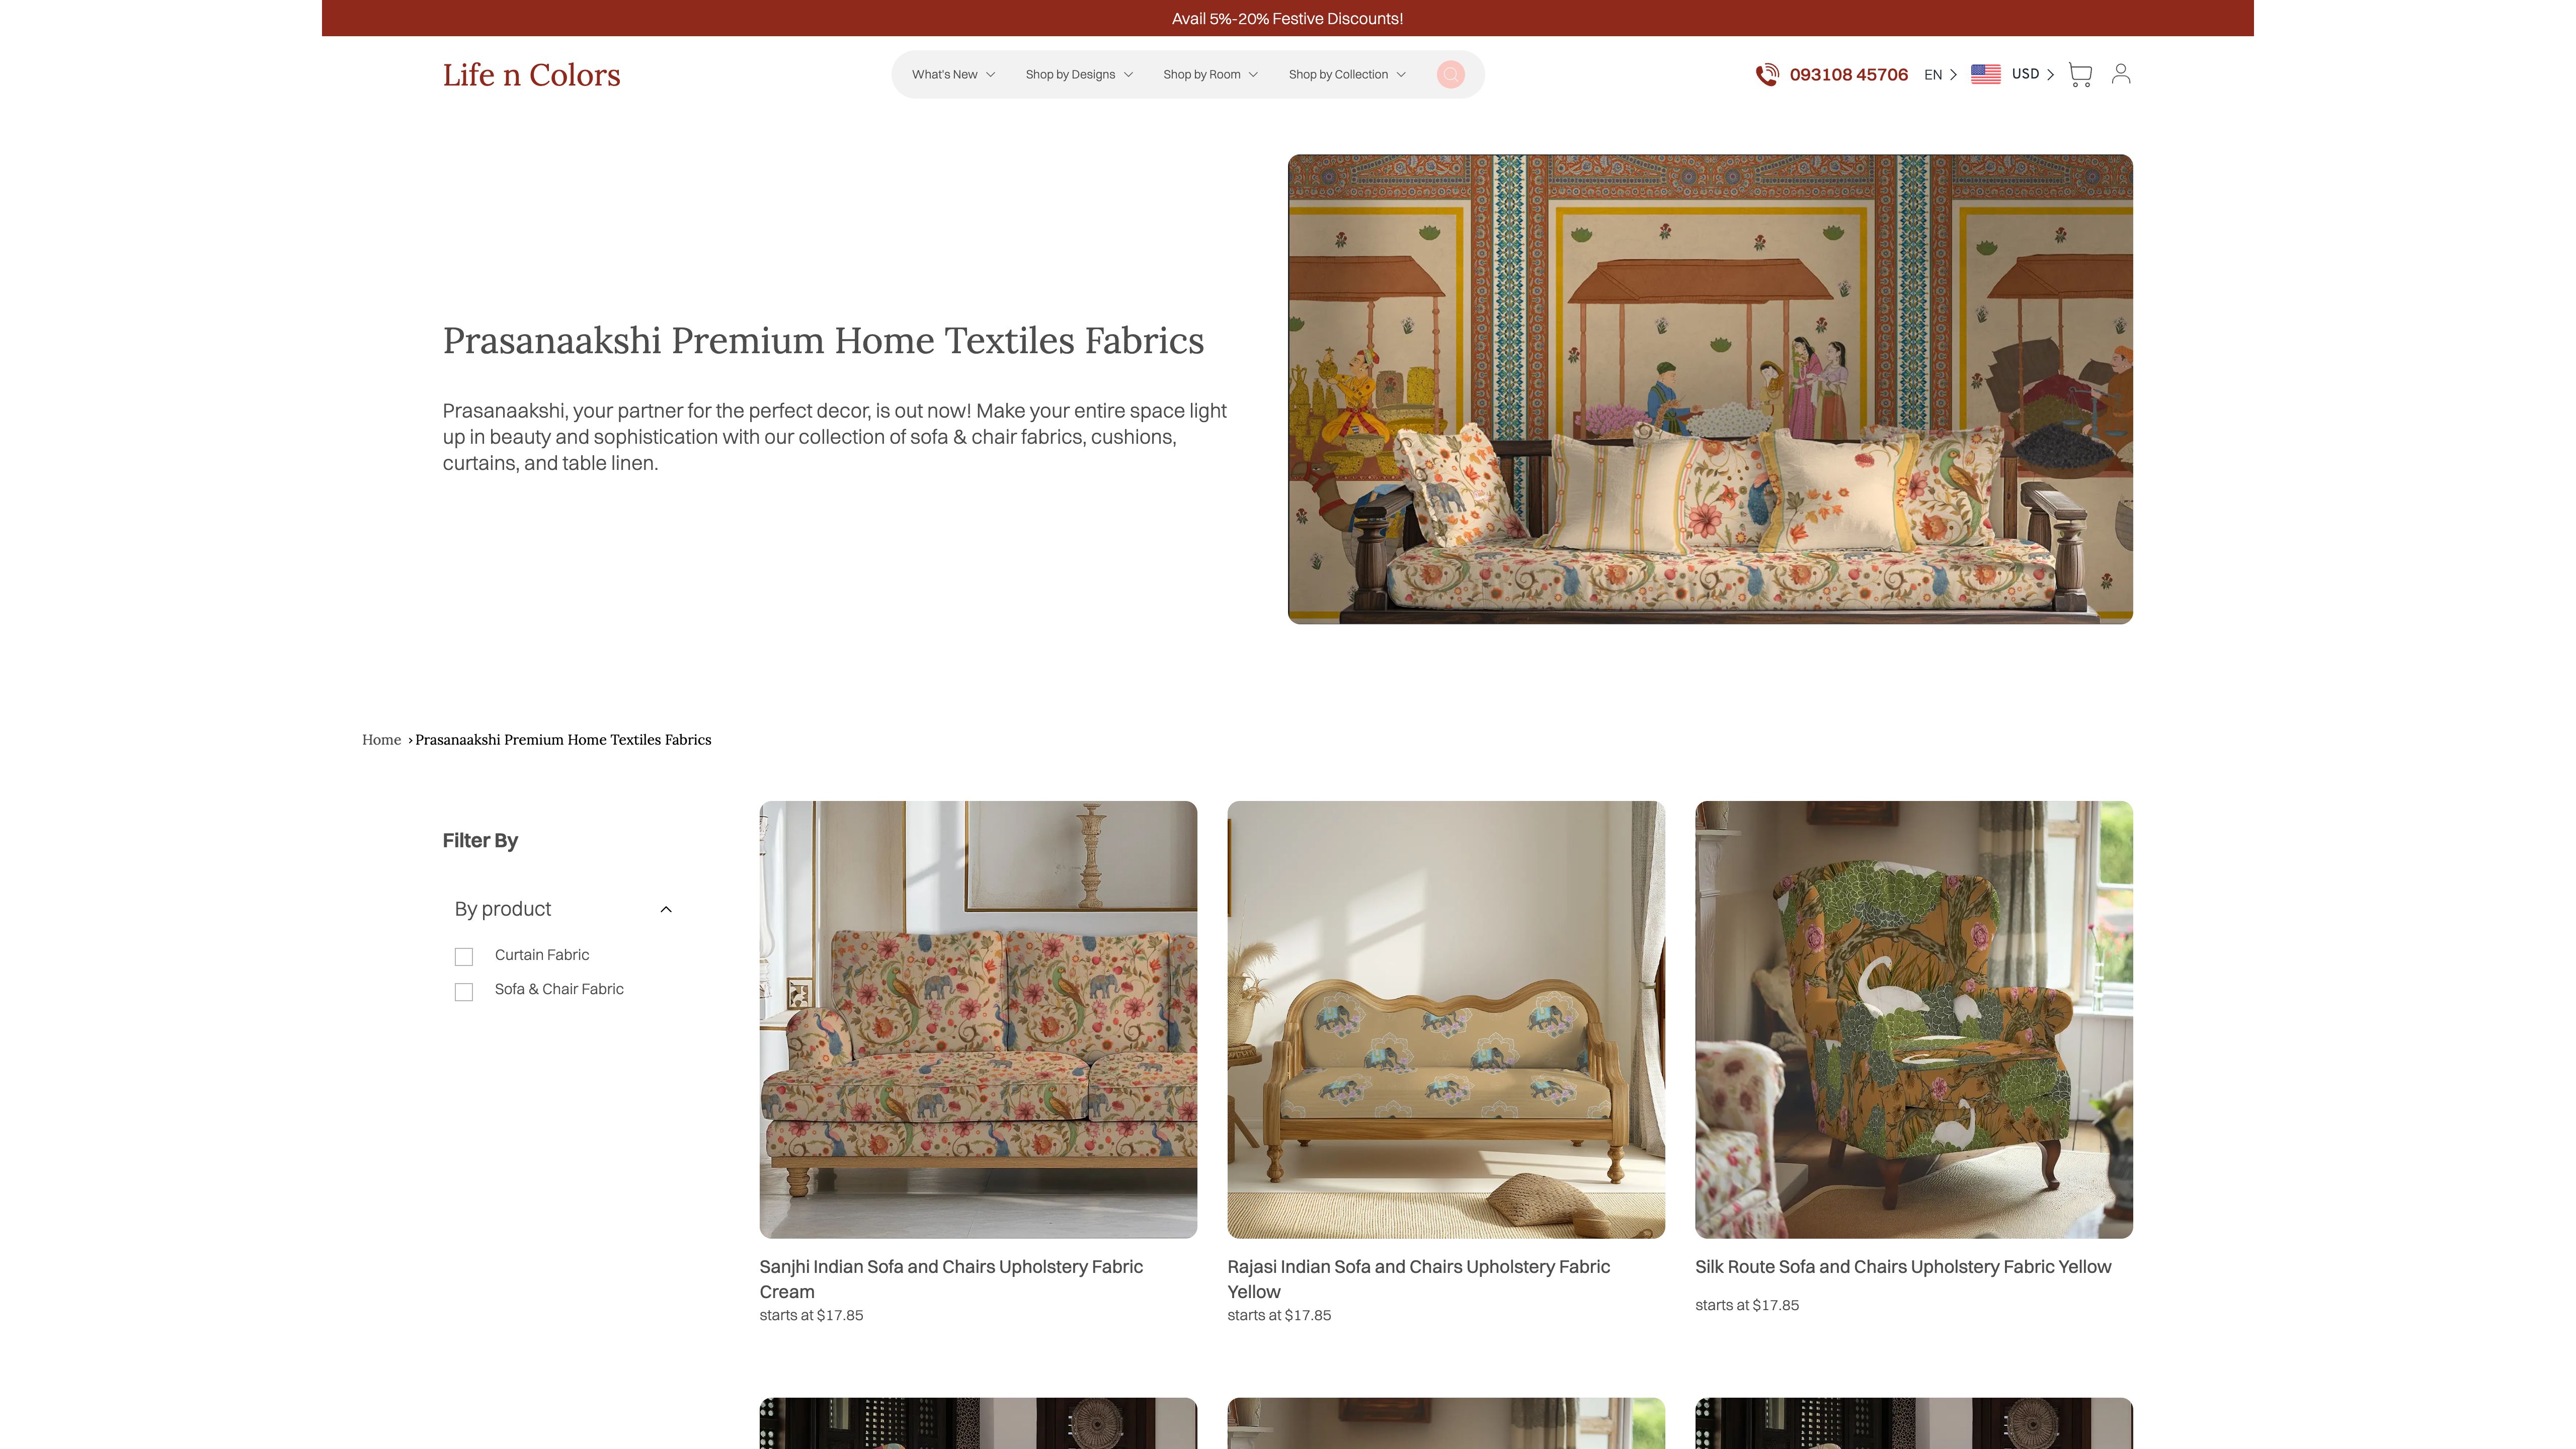Expand the What's New menu

coord(953,74)
